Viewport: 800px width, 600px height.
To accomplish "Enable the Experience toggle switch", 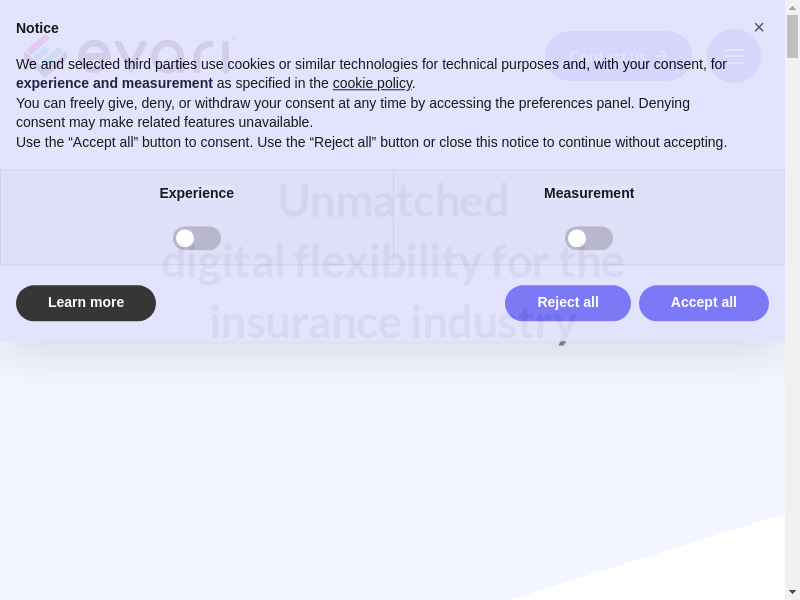I will coord(196,238).
